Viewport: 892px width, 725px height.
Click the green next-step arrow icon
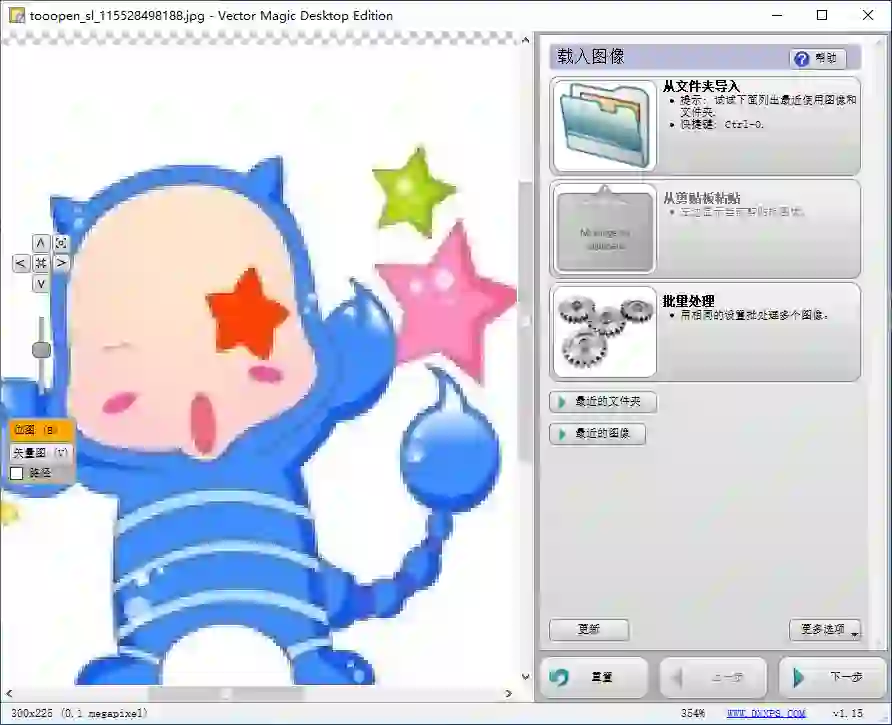[x=798, y=677]
